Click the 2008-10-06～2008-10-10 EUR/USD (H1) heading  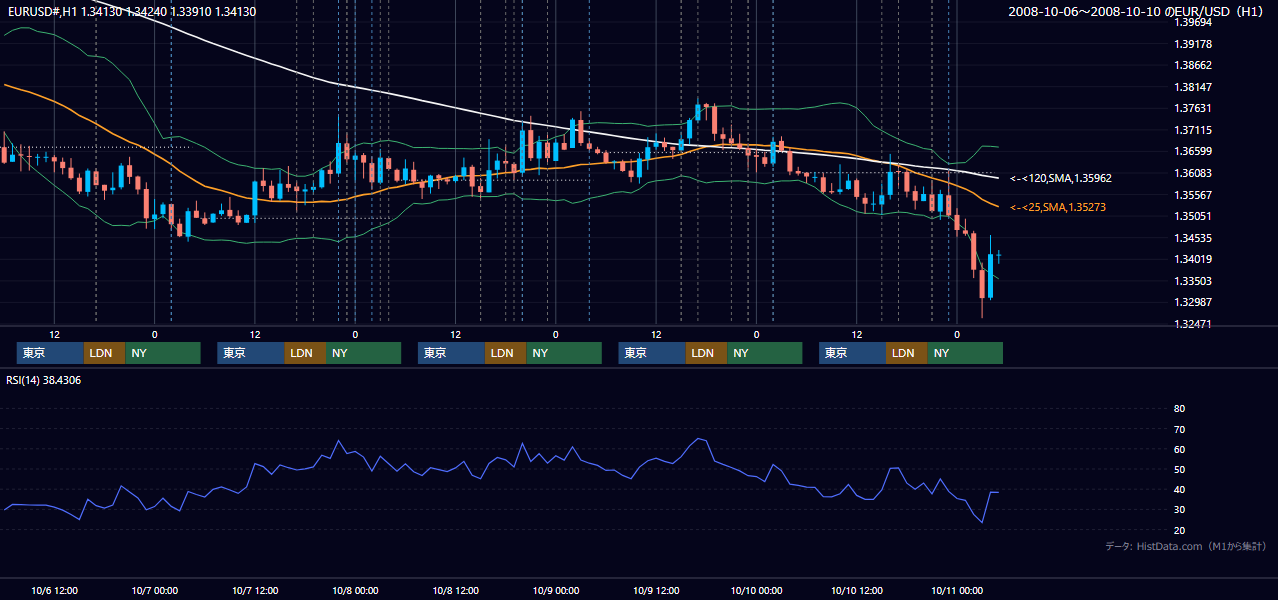coord(1135,12)
